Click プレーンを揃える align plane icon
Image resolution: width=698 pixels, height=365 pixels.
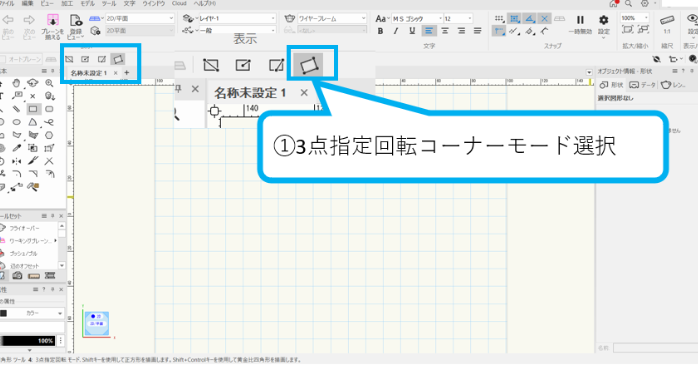(x=53, y=20)
